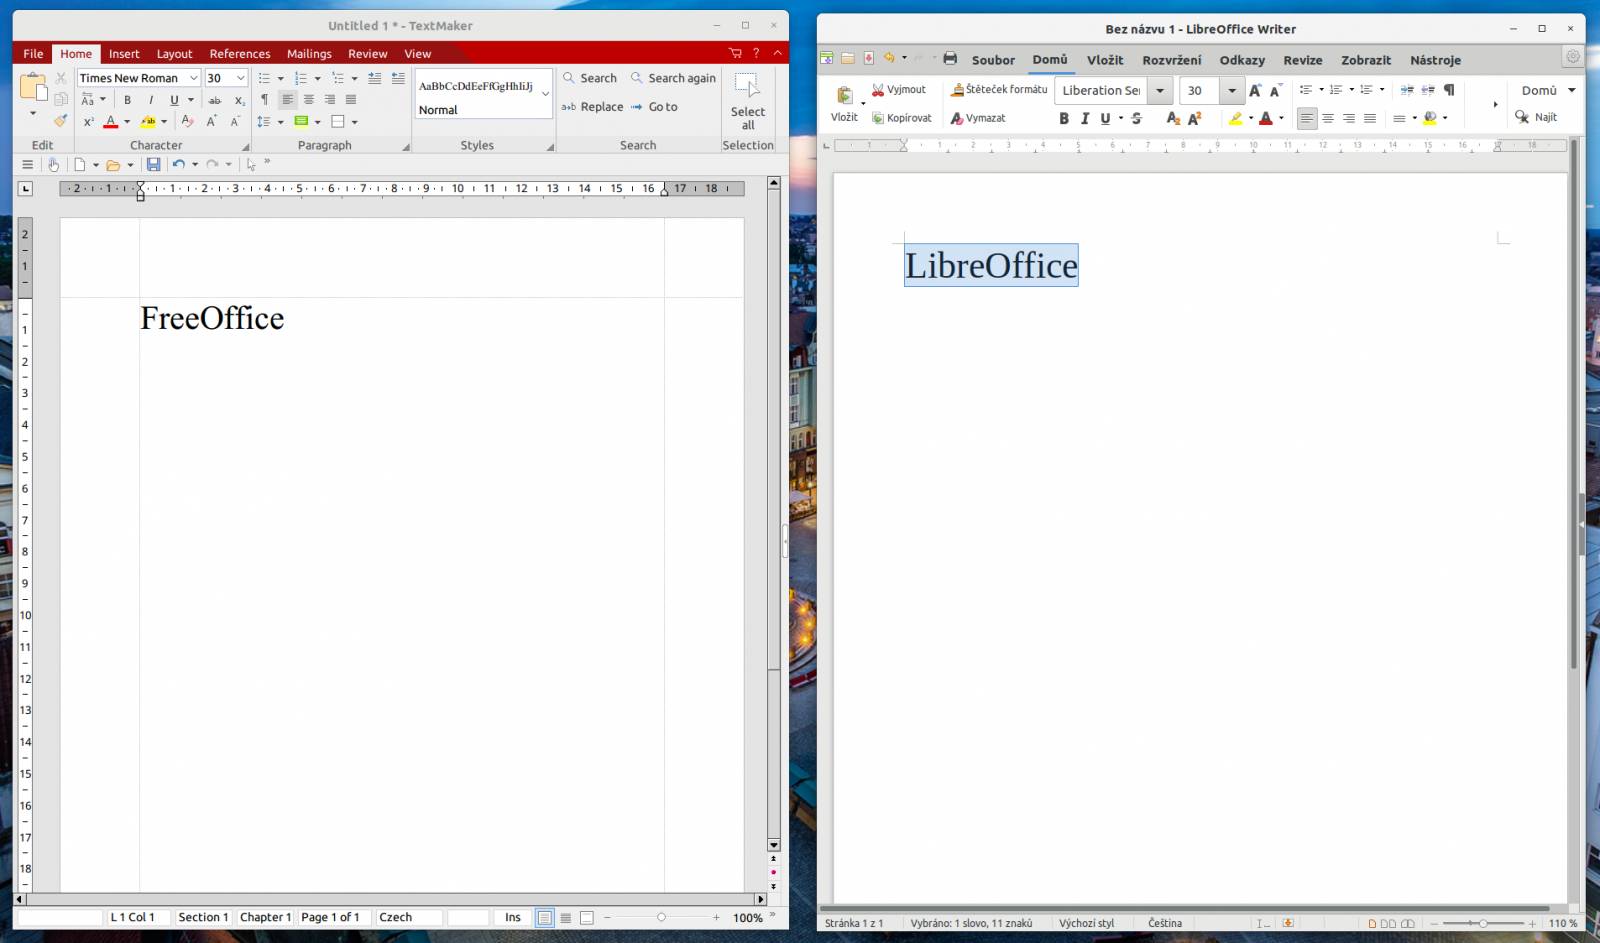This screenshot has height=943, width=1600.
Task: Switch to References tab in TextMaker
Action: [x=240, y=54]
